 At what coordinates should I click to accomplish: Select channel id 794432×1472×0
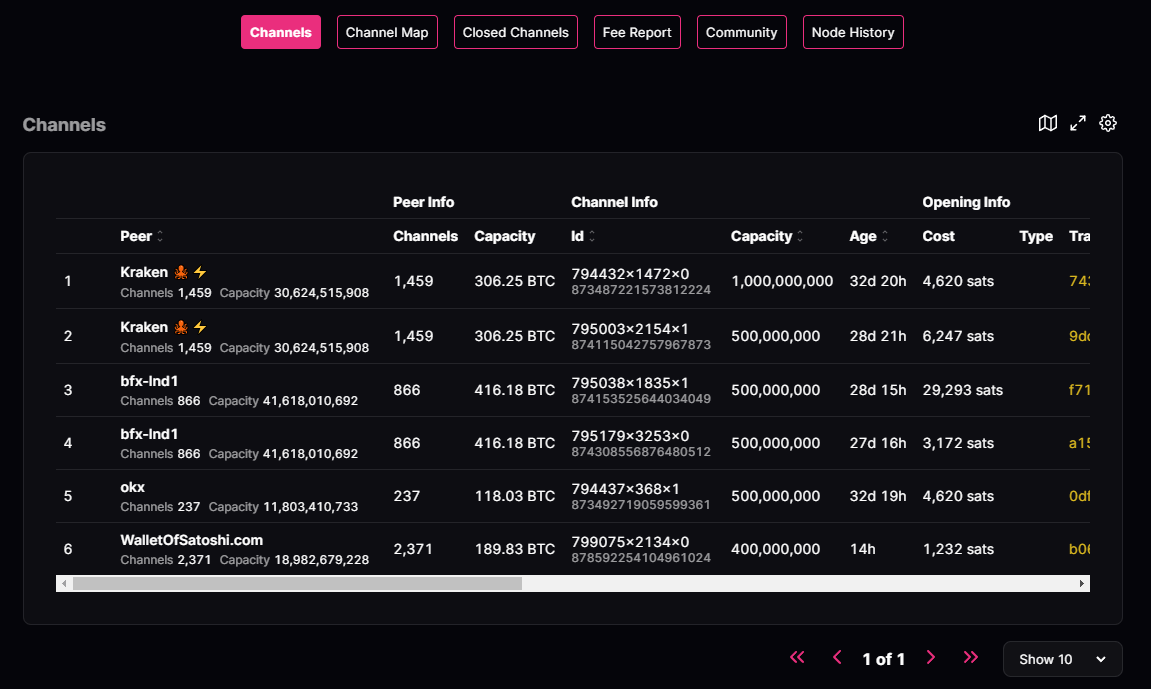[630, 274]
